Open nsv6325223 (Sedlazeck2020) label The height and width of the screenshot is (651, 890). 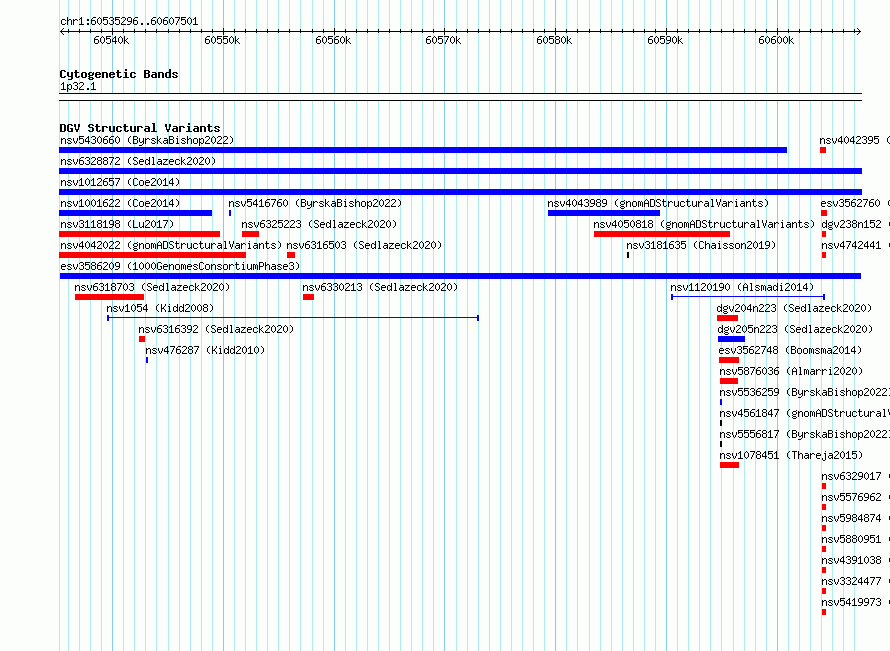(319, 224)
